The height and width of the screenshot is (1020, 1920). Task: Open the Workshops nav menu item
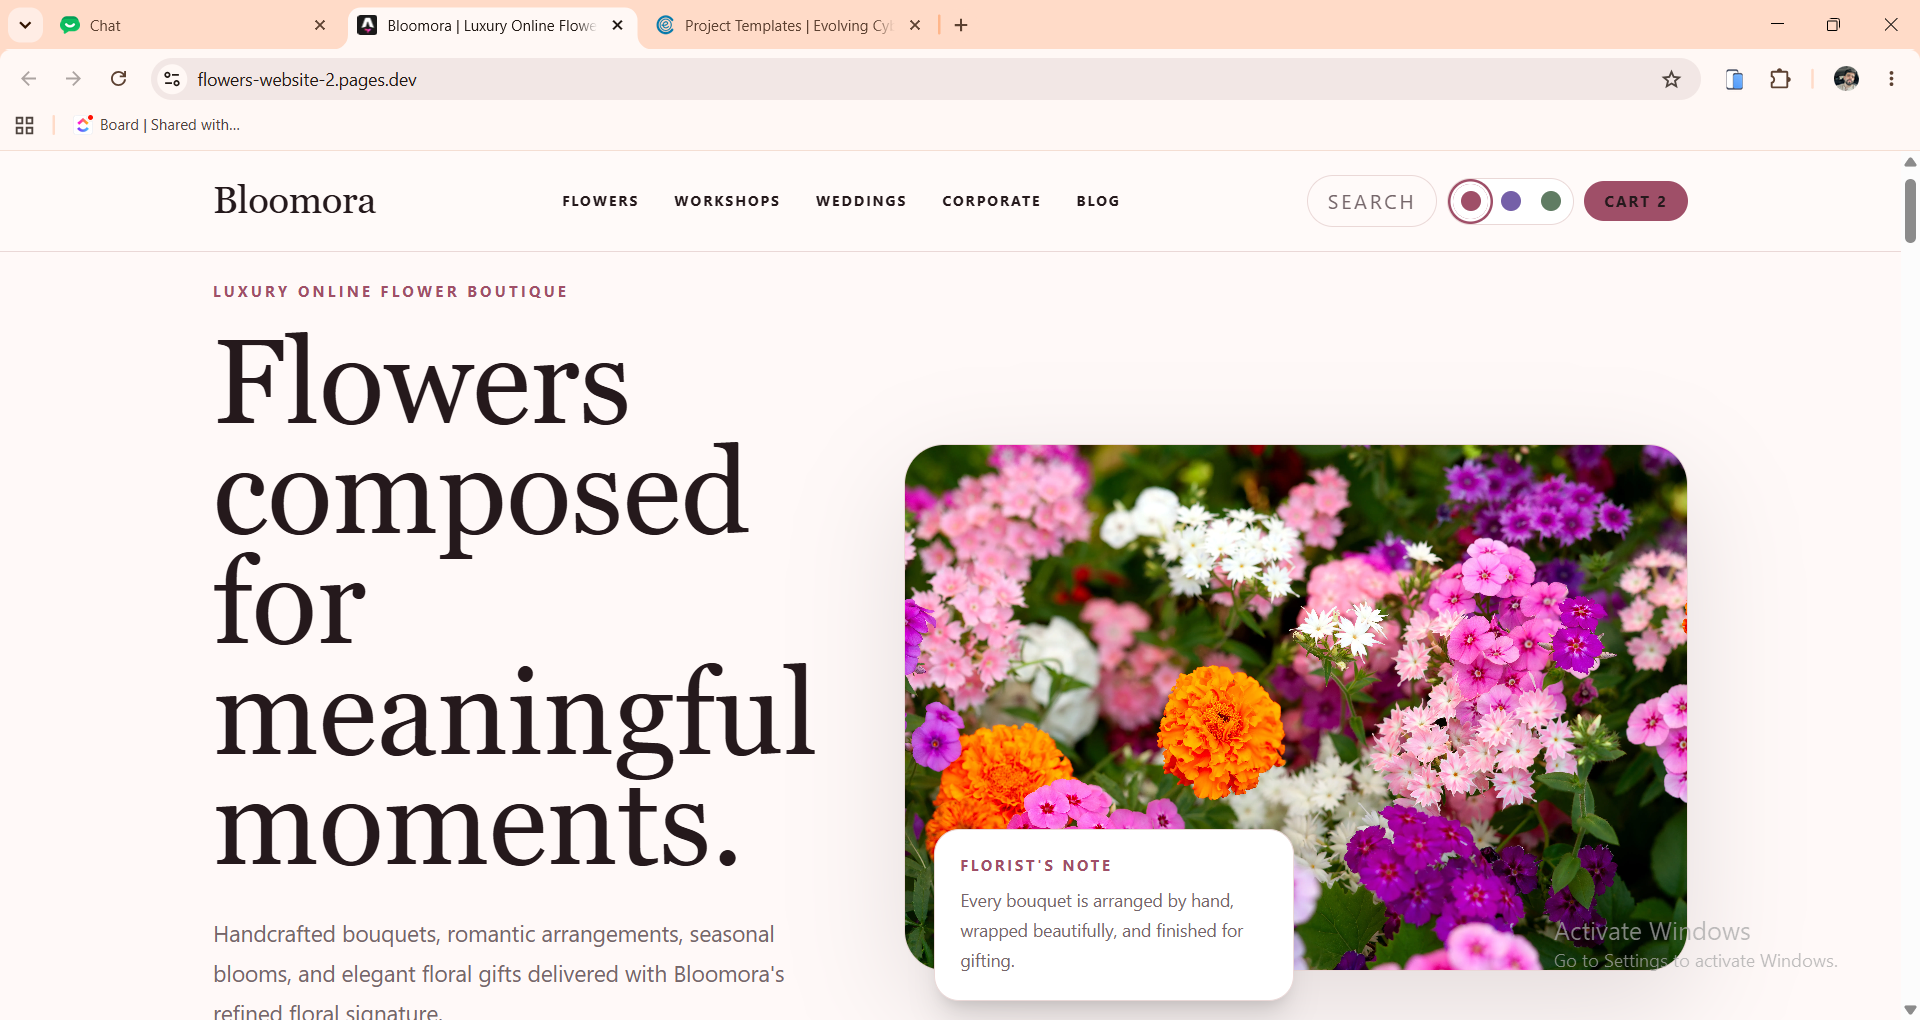727,201
